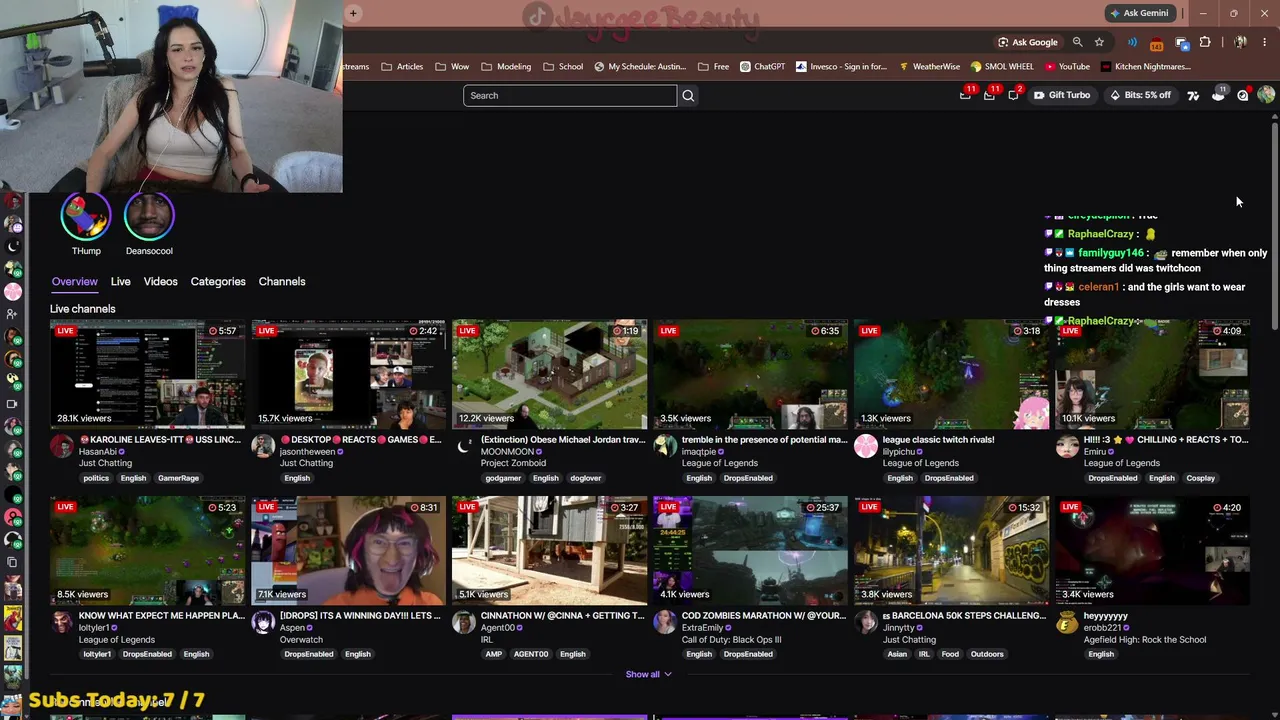Viewport: 1280px width, 720px height.
Task: Open Deansocool channel profile circle
Action: tap(149, 214)
